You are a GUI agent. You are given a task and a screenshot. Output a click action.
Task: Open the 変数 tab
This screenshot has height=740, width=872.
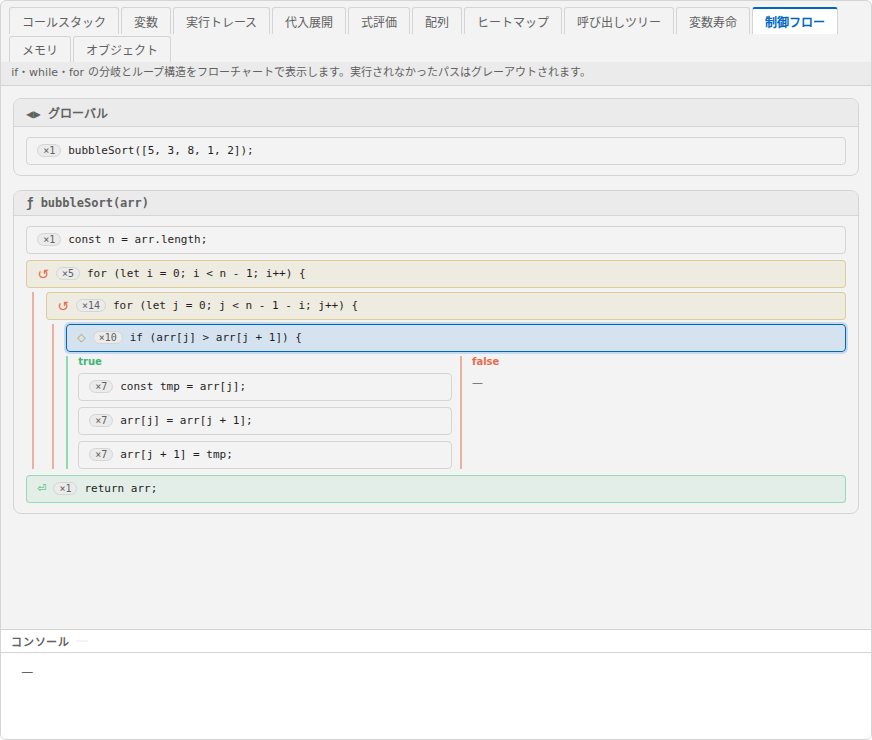pyautogui.click(x=146, y=22)
